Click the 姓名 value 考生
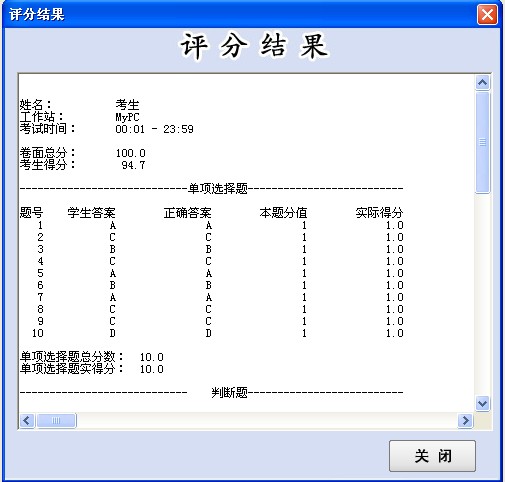 [127, 105]
